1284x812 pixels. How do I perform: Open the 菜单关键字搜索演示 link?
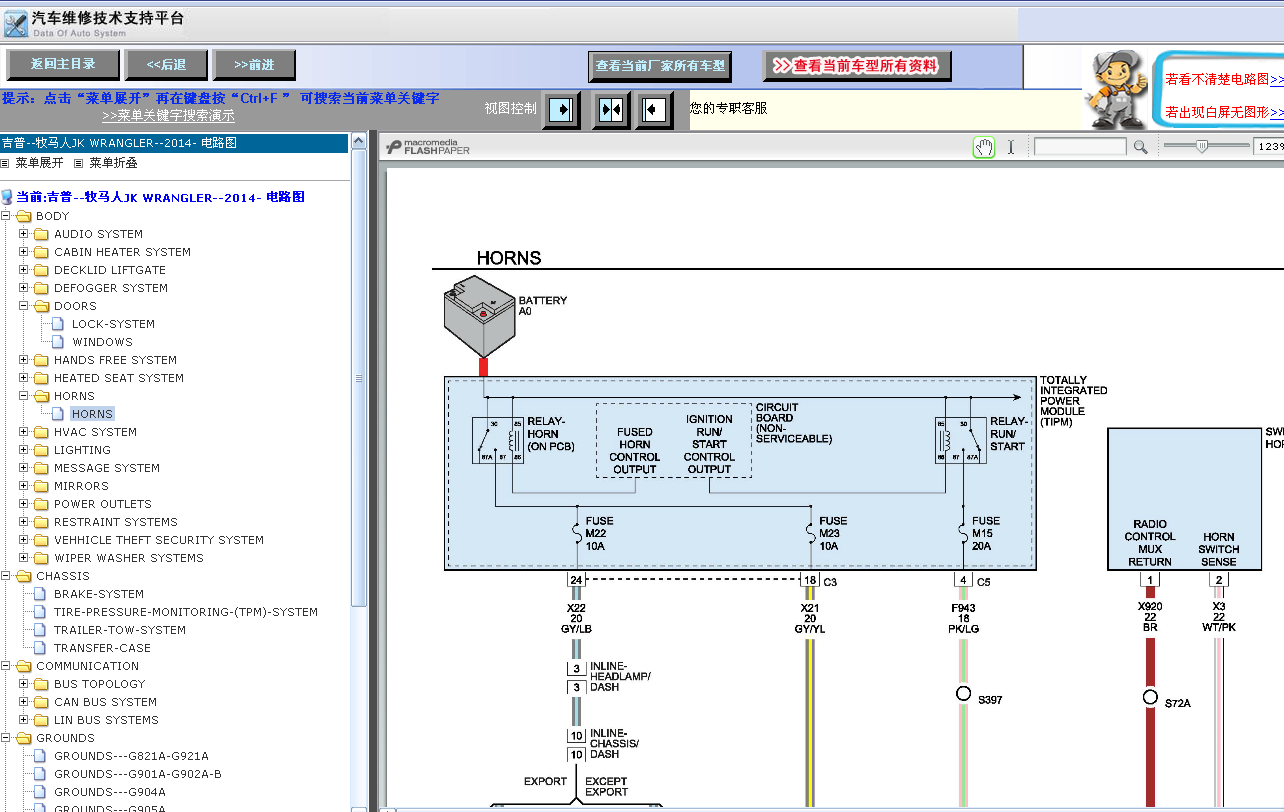(169, 116)
